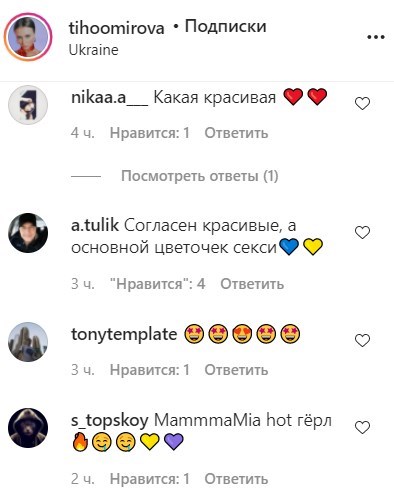Reply to nikaa.a__ via Ответить
The image size is (394, 495).
236,133
